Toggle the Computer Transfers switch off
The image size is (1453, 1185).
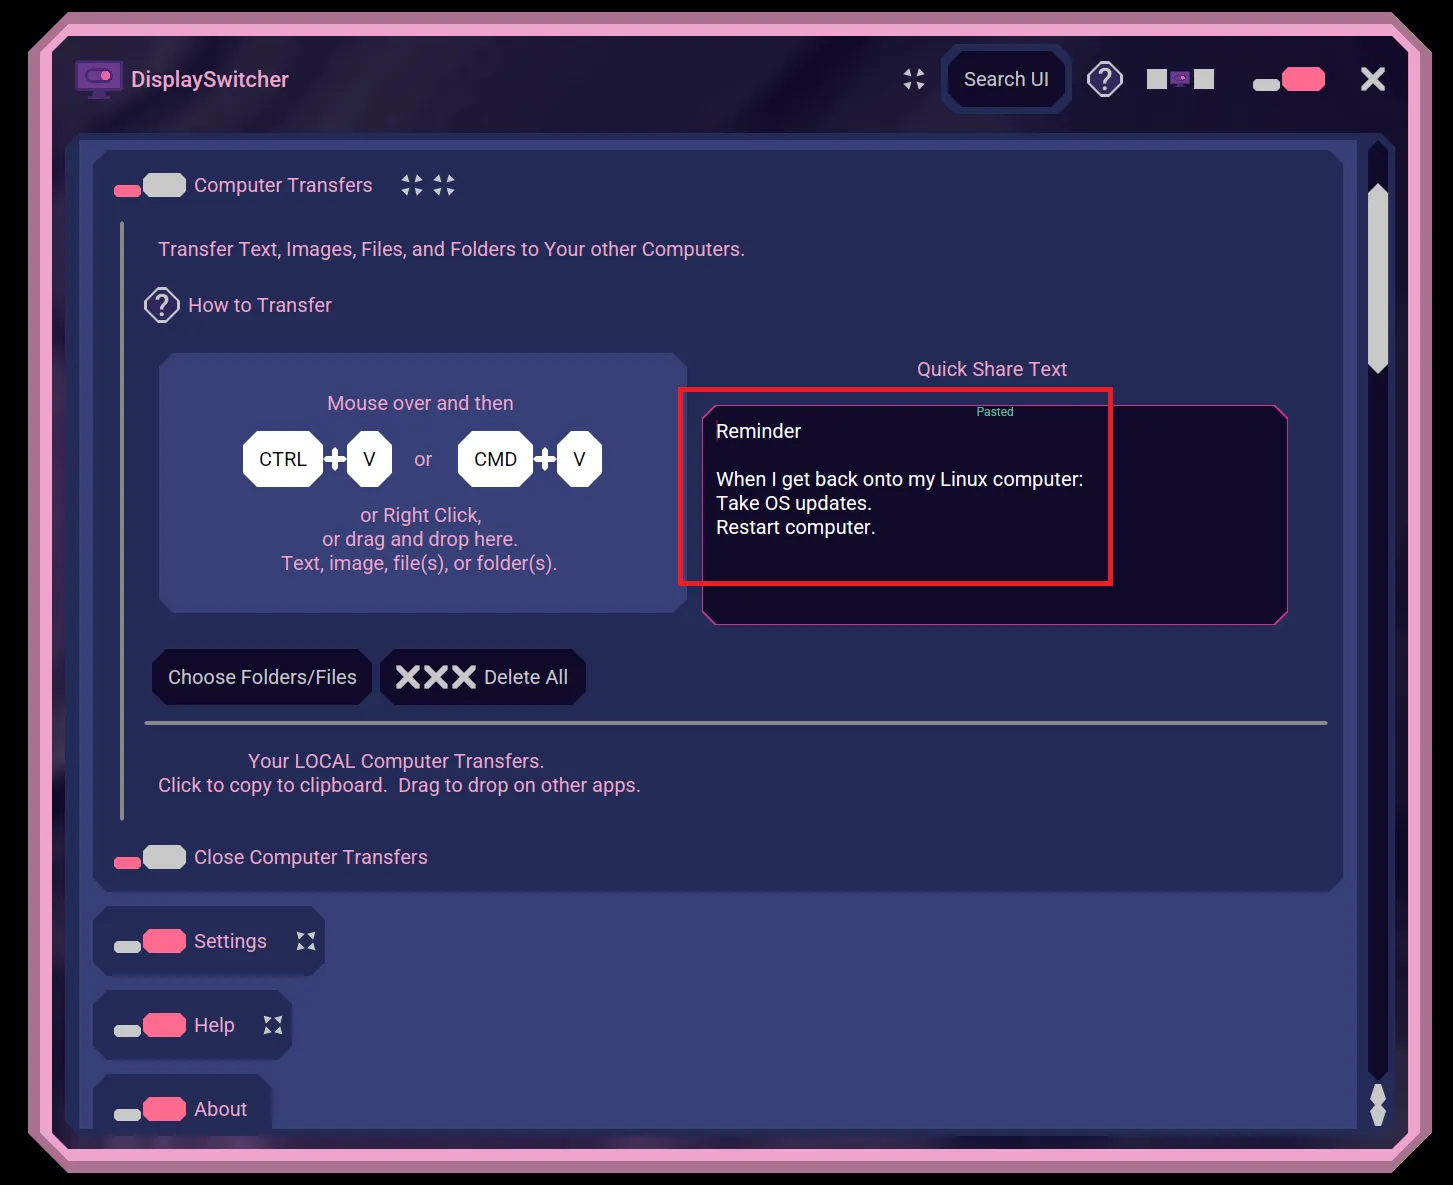coord(150,186)
